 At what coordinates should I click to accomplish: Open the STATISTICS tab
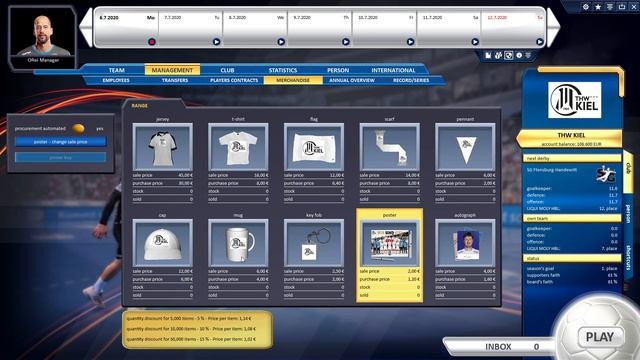click(283, 70)
